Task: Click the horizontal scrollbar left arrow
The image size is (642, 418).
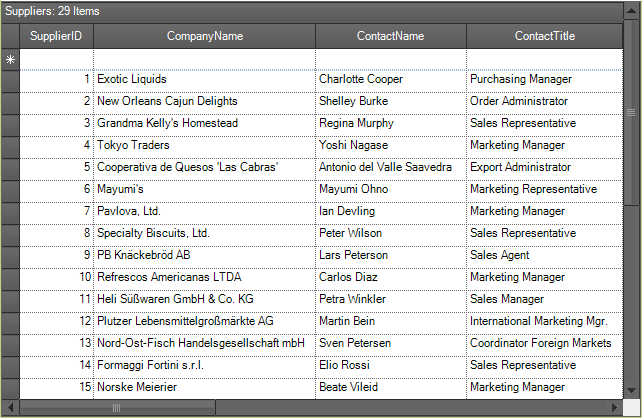Action: pyautogui.click(x=11, y=407)
